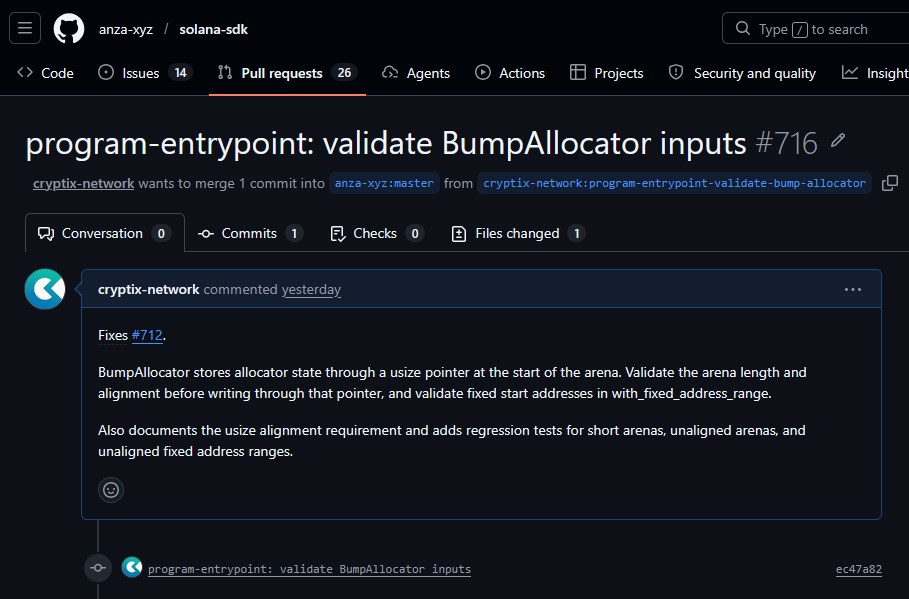Add a reaction with the smiley button
Viewport: 909px width, 599px height.
(x=111, y=490)
